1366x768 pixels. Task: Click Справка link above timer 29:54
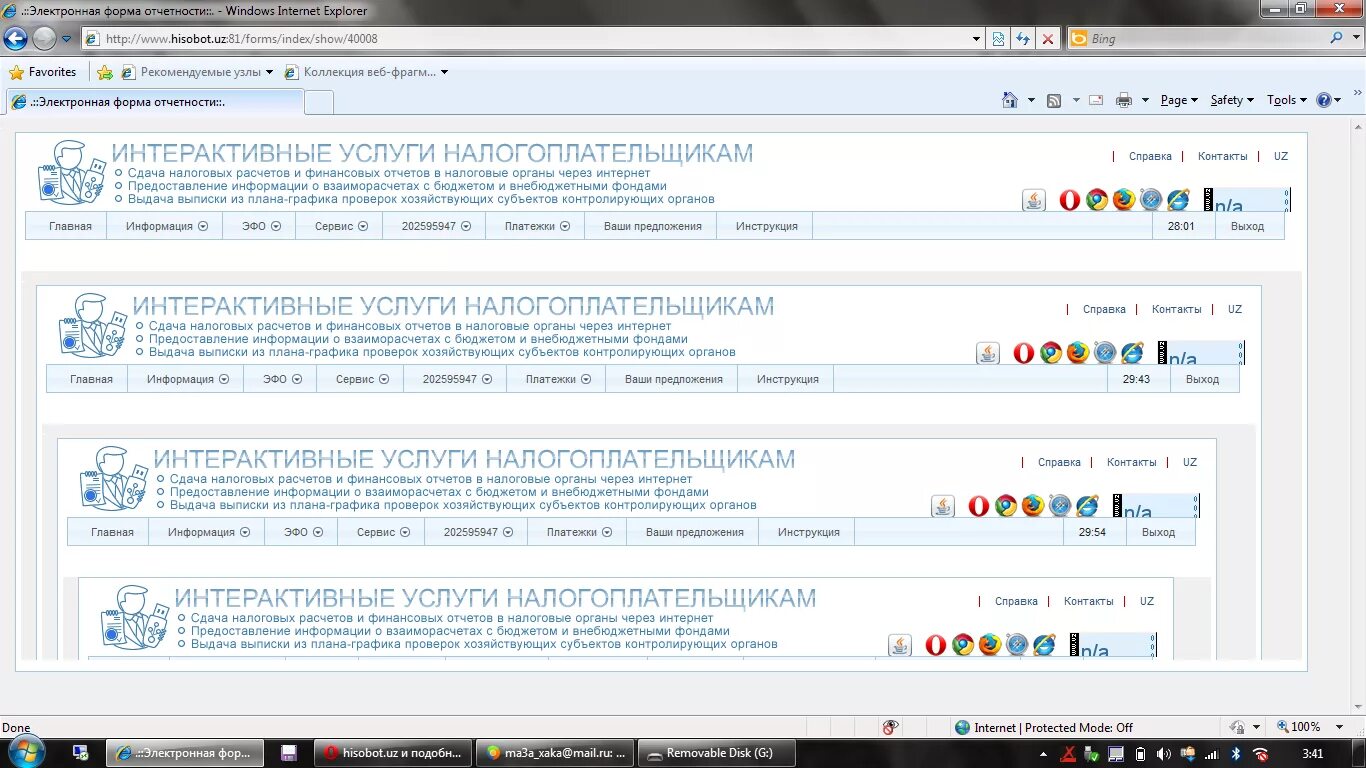click(1059, 462)
